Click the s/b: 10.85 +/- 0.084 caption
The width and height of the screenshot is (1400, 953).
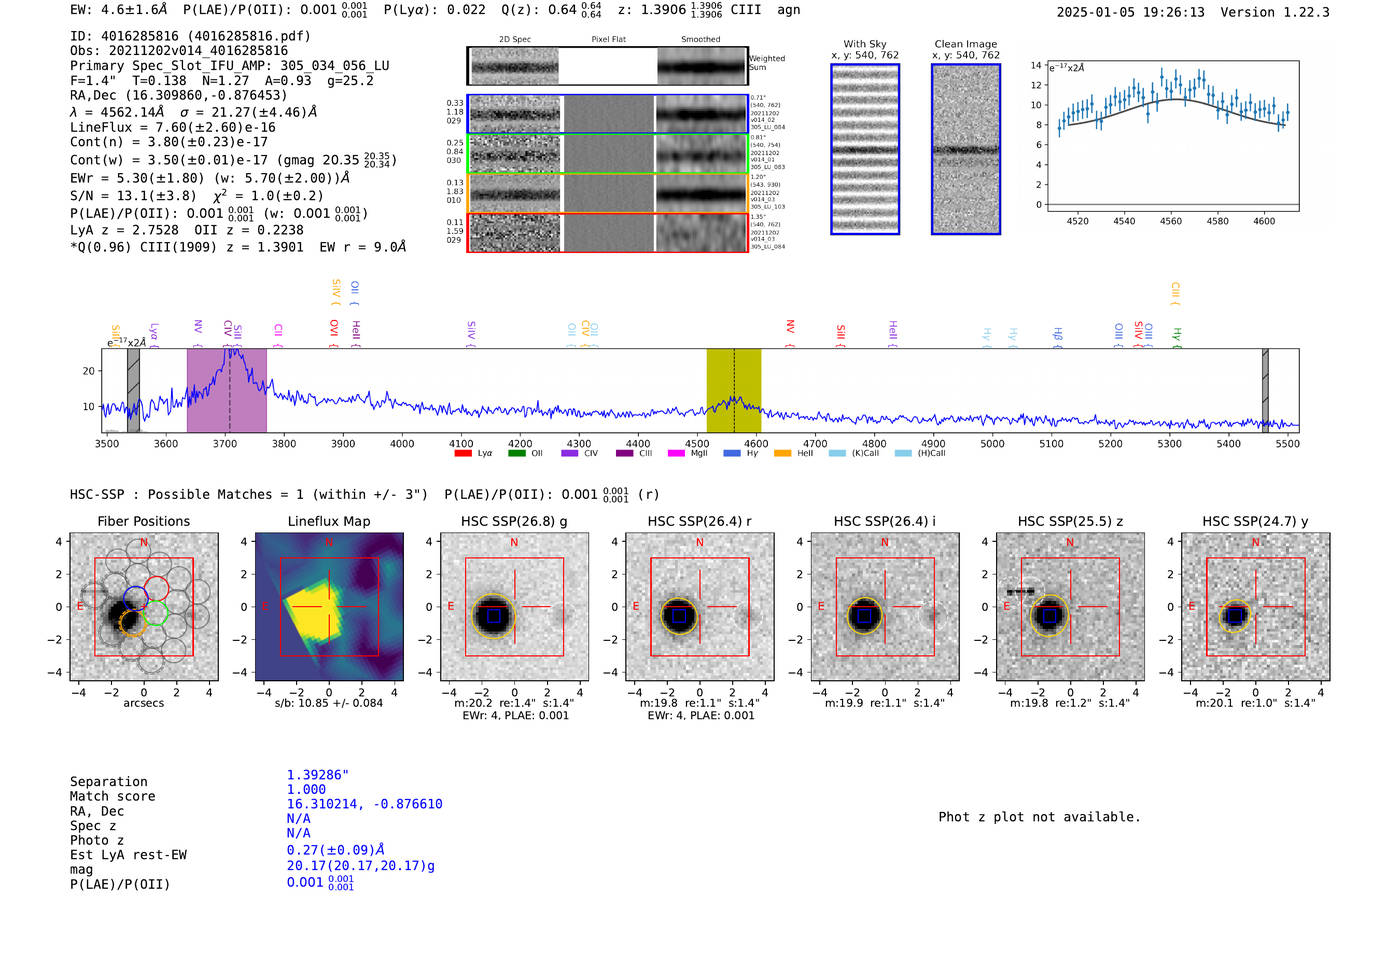click(329, 703)
